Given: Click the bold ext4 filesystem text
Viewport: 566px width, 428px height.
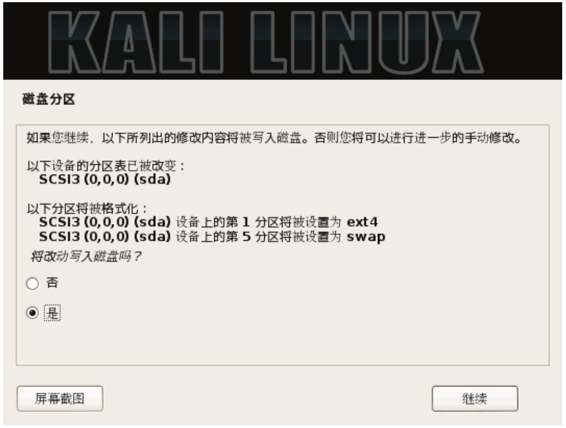Looking at the screenshot, I should coord(362,222).
